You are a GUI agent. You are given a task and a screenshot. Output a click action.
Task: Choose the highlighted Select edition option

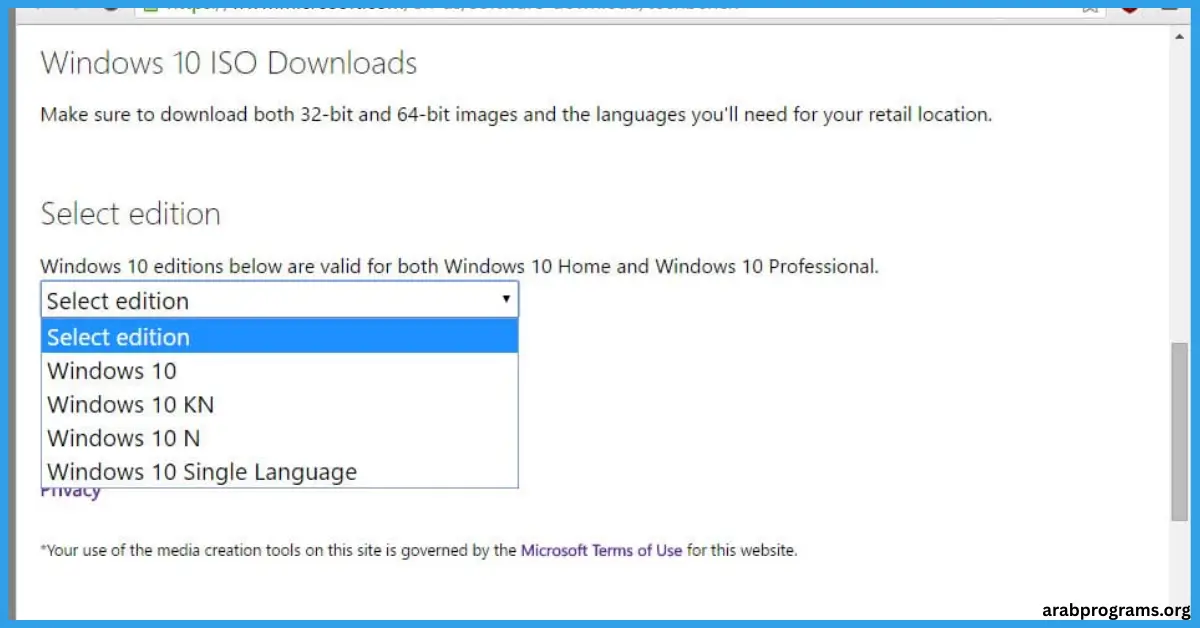tap(280, 337)
